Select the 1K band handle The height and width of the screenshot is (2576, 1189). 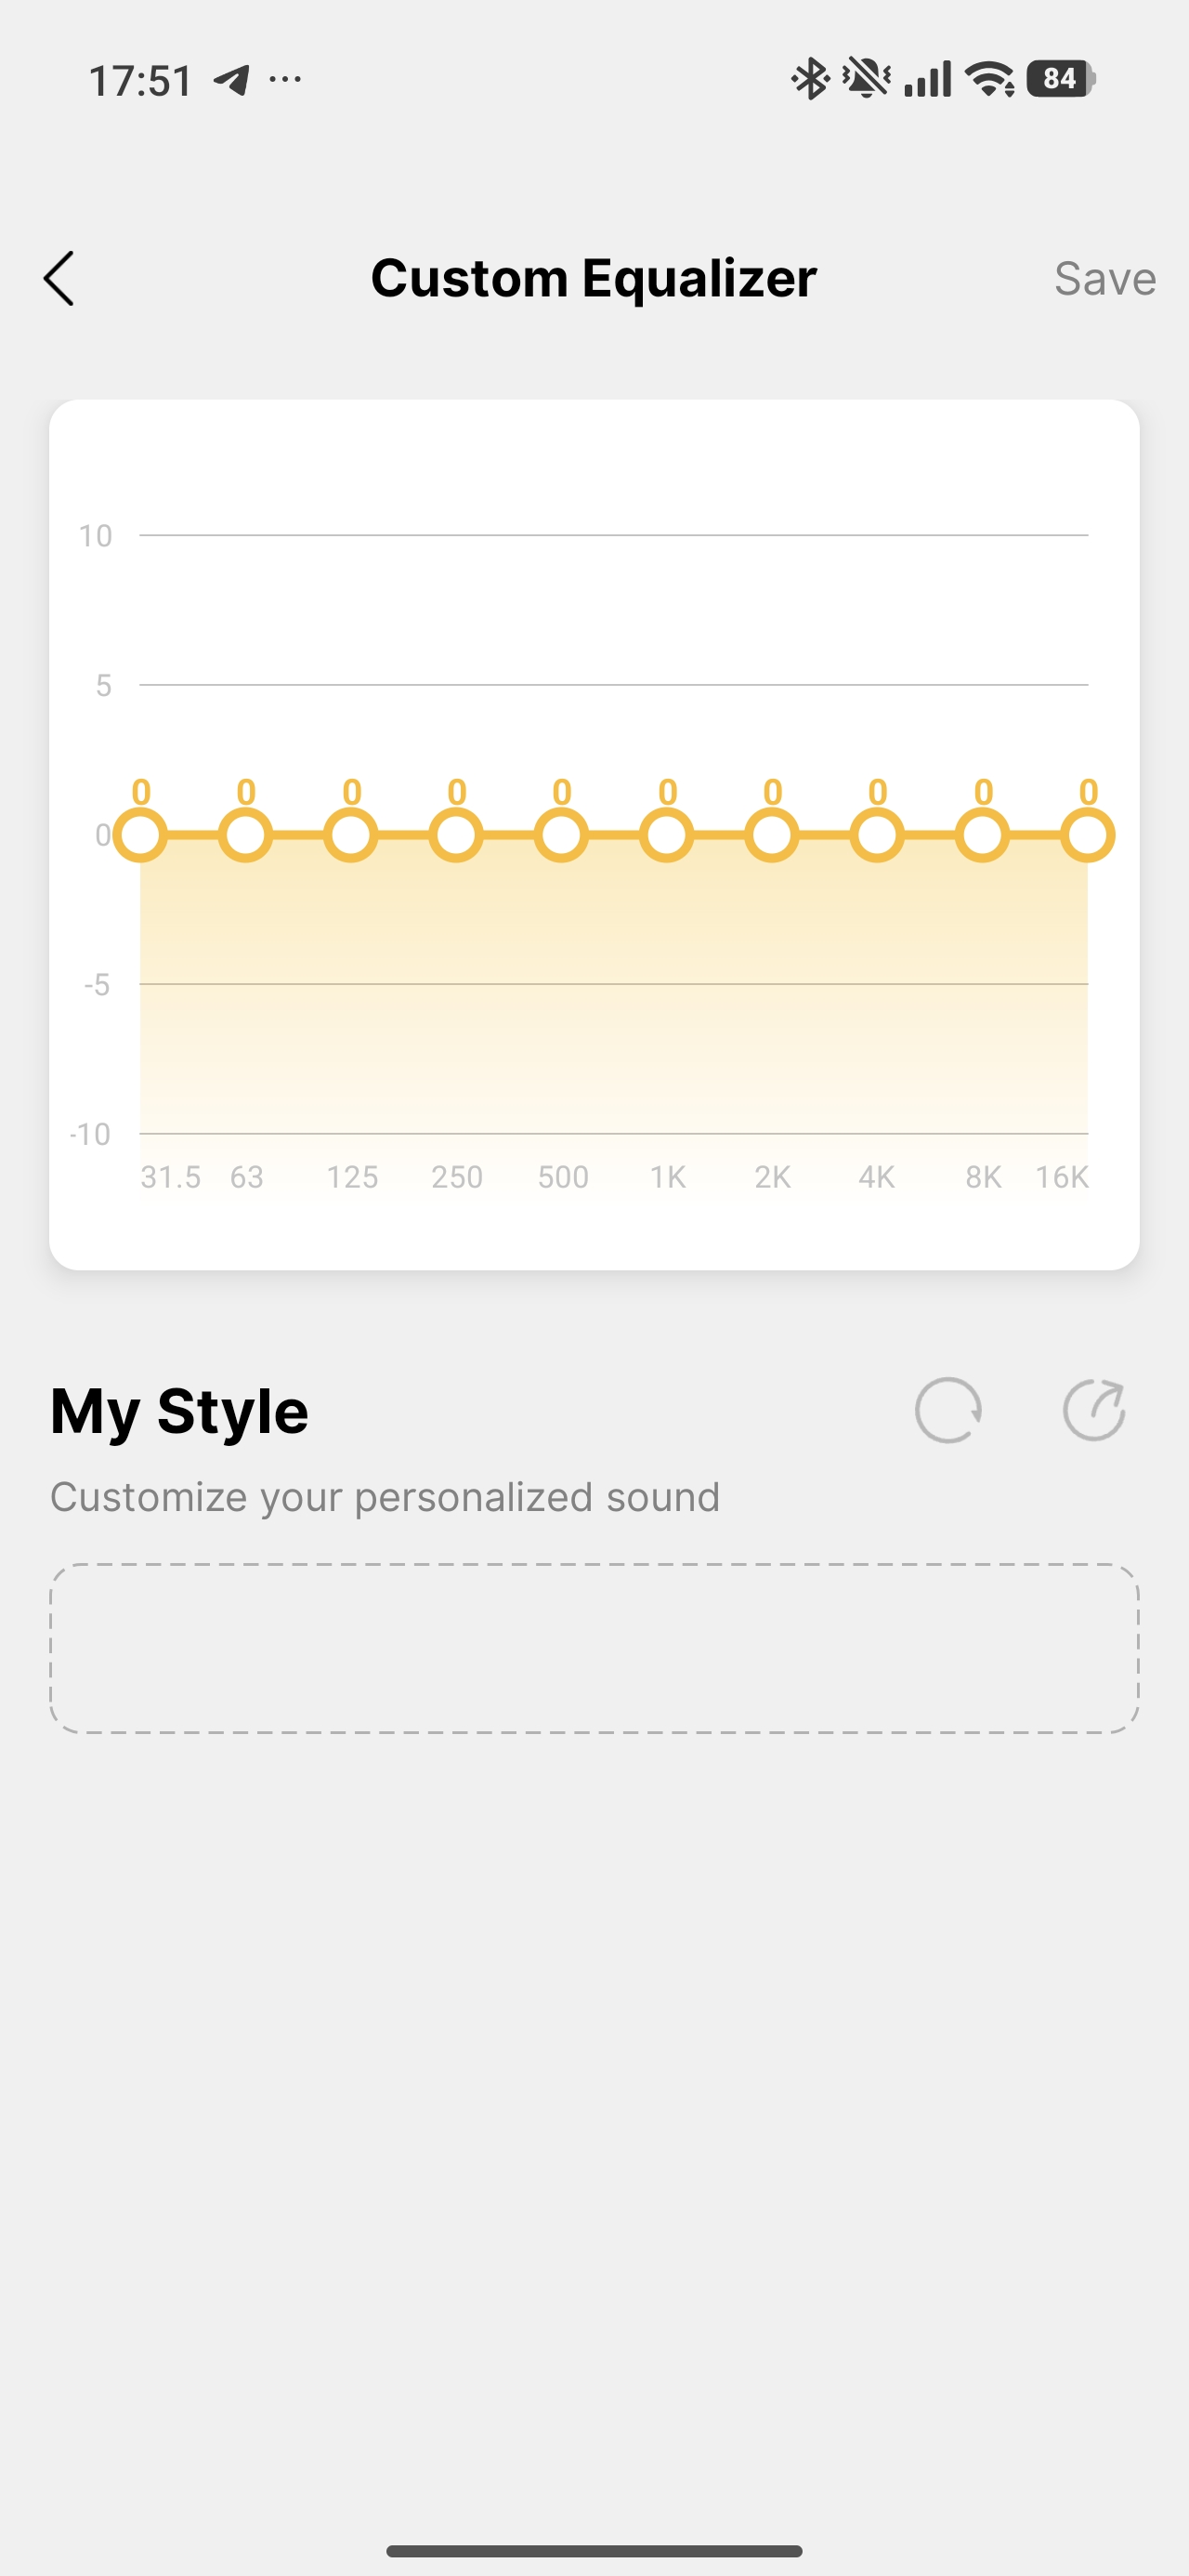pyautogui.click(x=667, y=835)
